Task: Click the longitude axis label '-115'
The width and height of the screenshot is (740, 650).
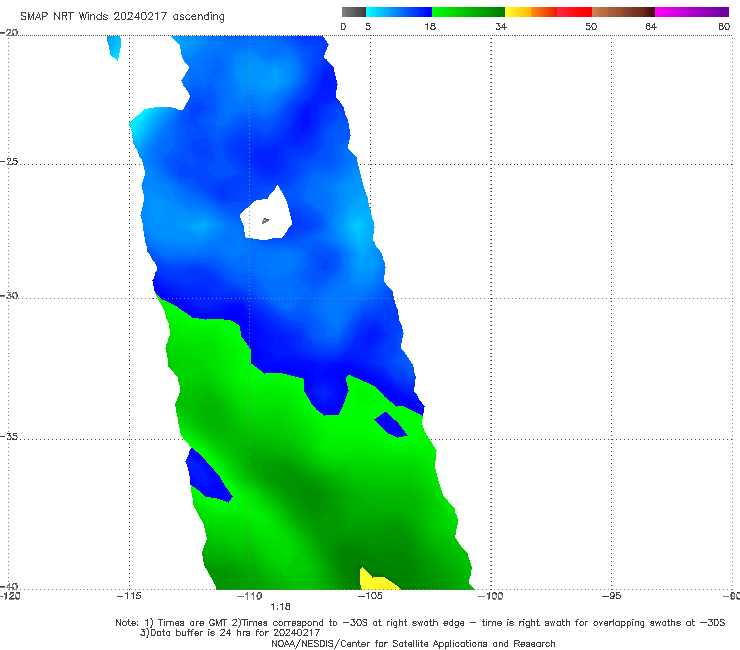Action: click(x=129, y=596)
